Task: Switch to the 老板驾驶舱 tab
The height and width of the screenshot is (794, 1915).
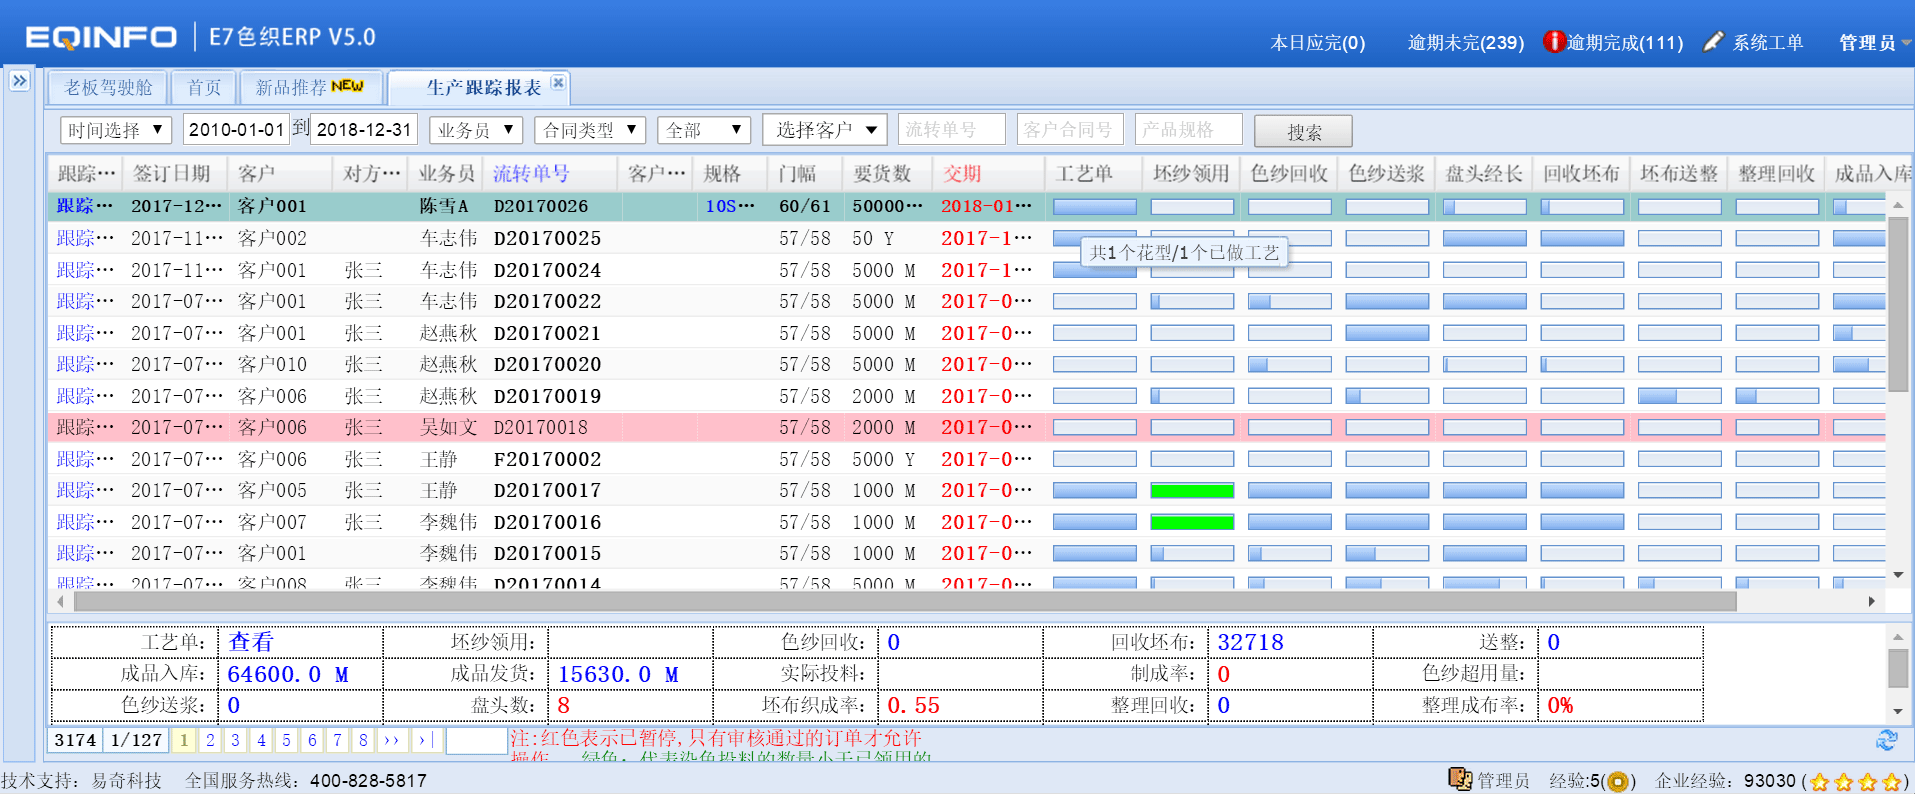Action: pyautogui.click(x=108, y=87)
